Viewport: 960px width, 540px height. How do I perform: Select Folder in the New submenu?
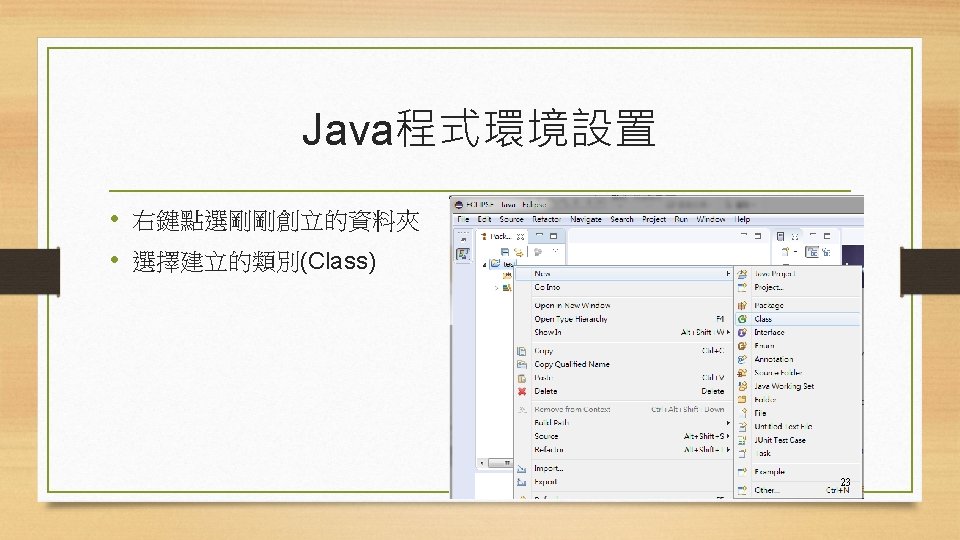797,400
